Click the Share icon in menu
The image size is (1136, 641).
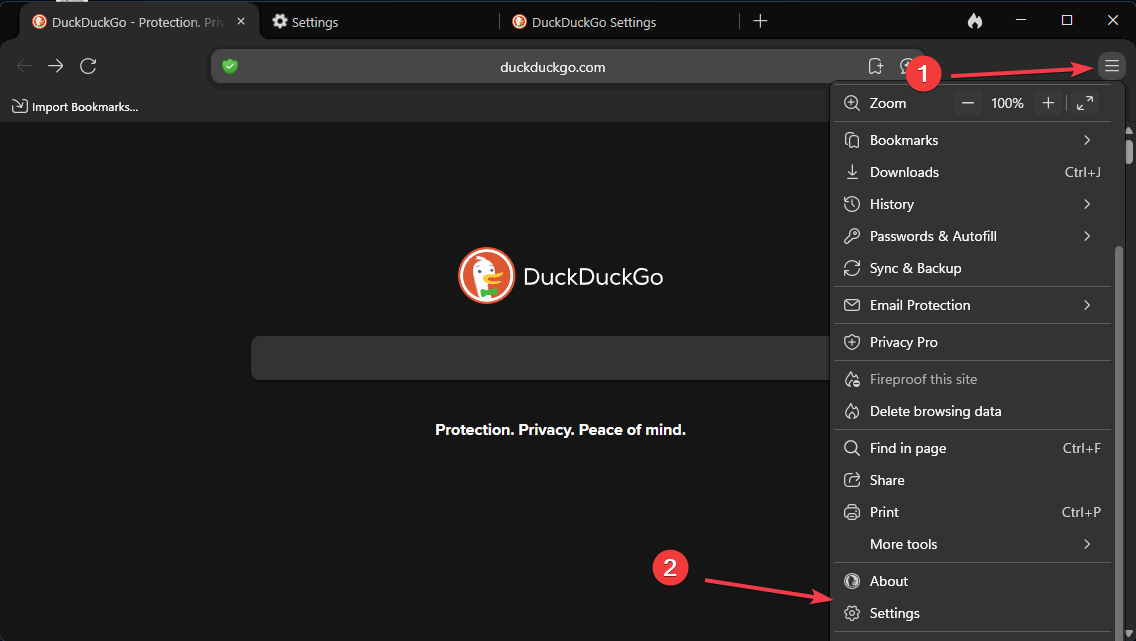point(852,480)
